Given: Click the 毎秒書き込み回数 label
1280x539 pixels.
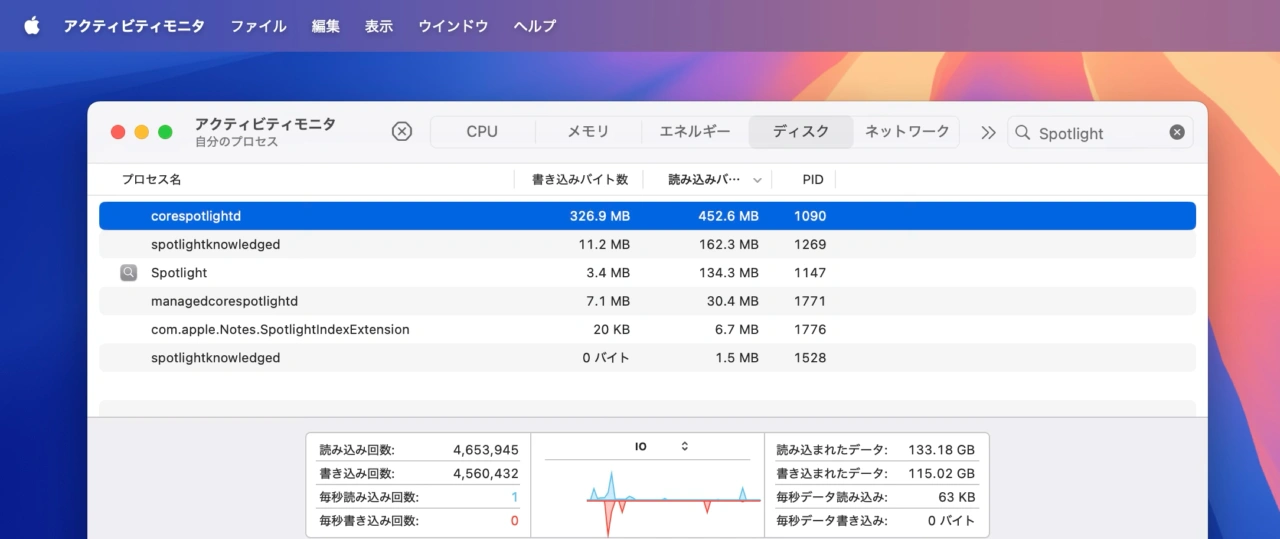Looking at the screenshot, I should (x=369, y=520).
